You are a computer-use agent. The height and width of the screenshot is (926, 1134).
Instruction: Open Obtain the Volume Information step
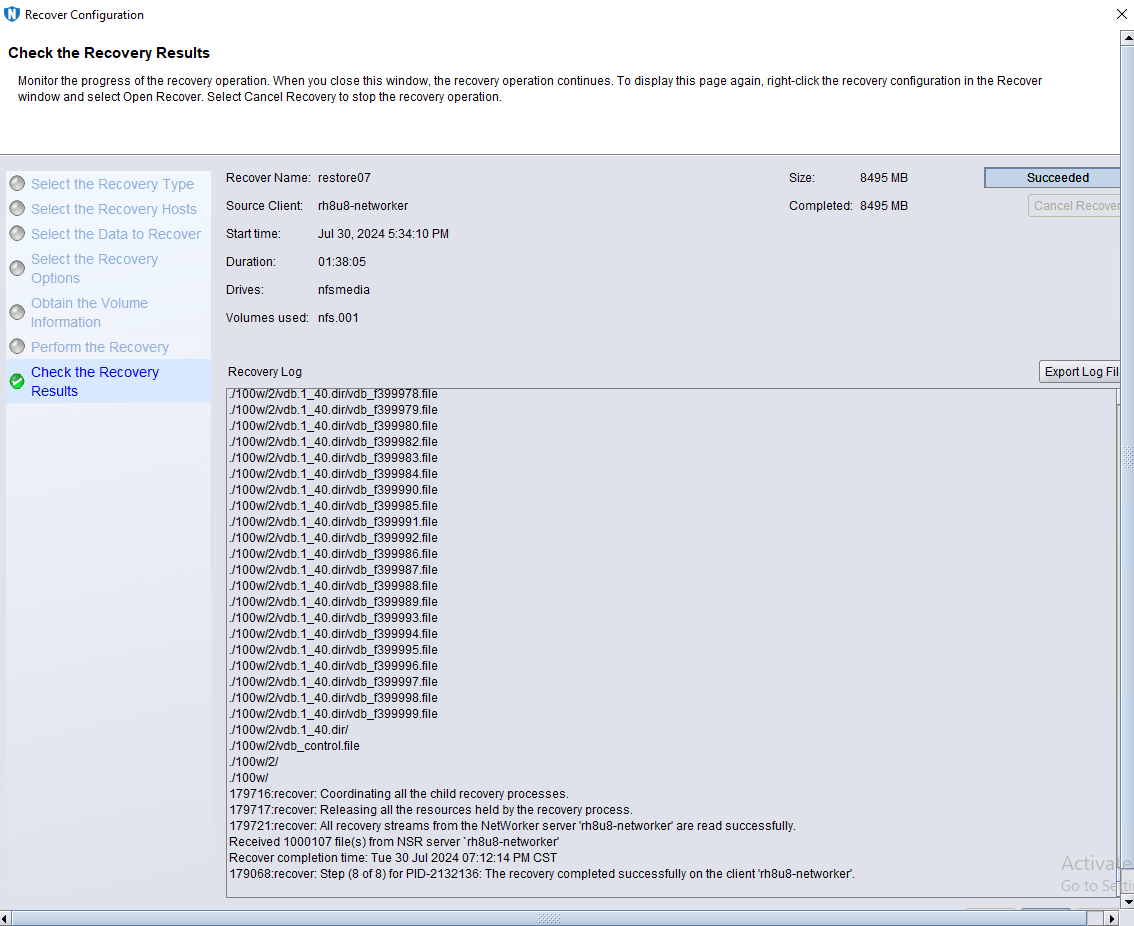coord(89,312)
